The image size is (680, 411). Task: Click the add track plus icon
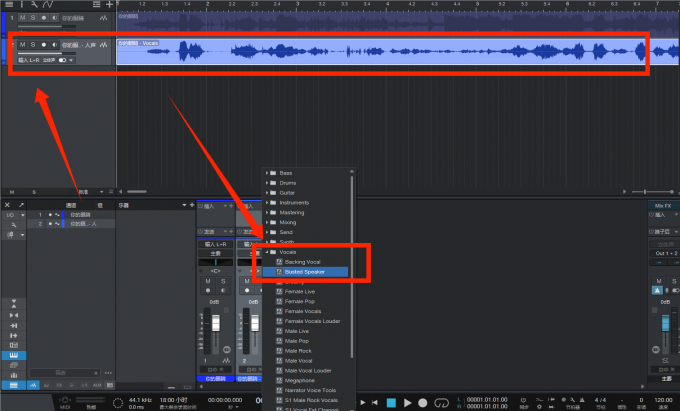pos(109,4)
